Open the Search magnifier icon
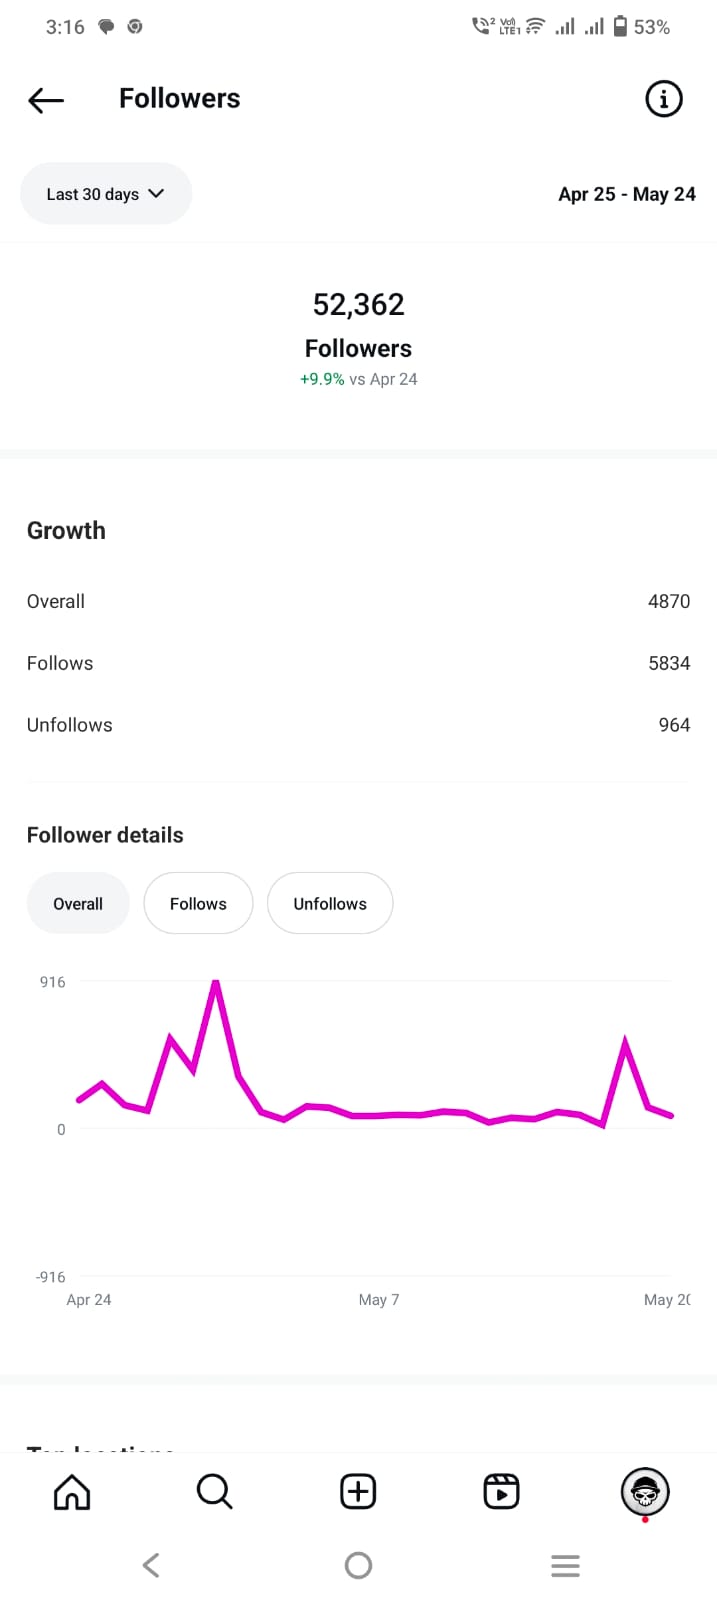Image resolution: width=717 pixels, height=1600 pixels. pos(214,1491)
